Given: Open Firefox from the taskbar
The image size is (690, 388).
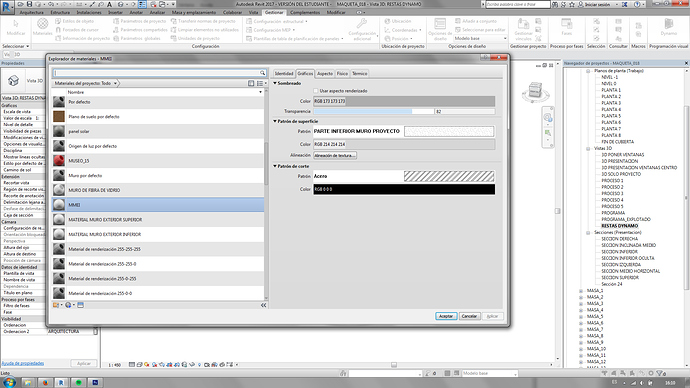Looking at the screenshot, I should point(45,382).
